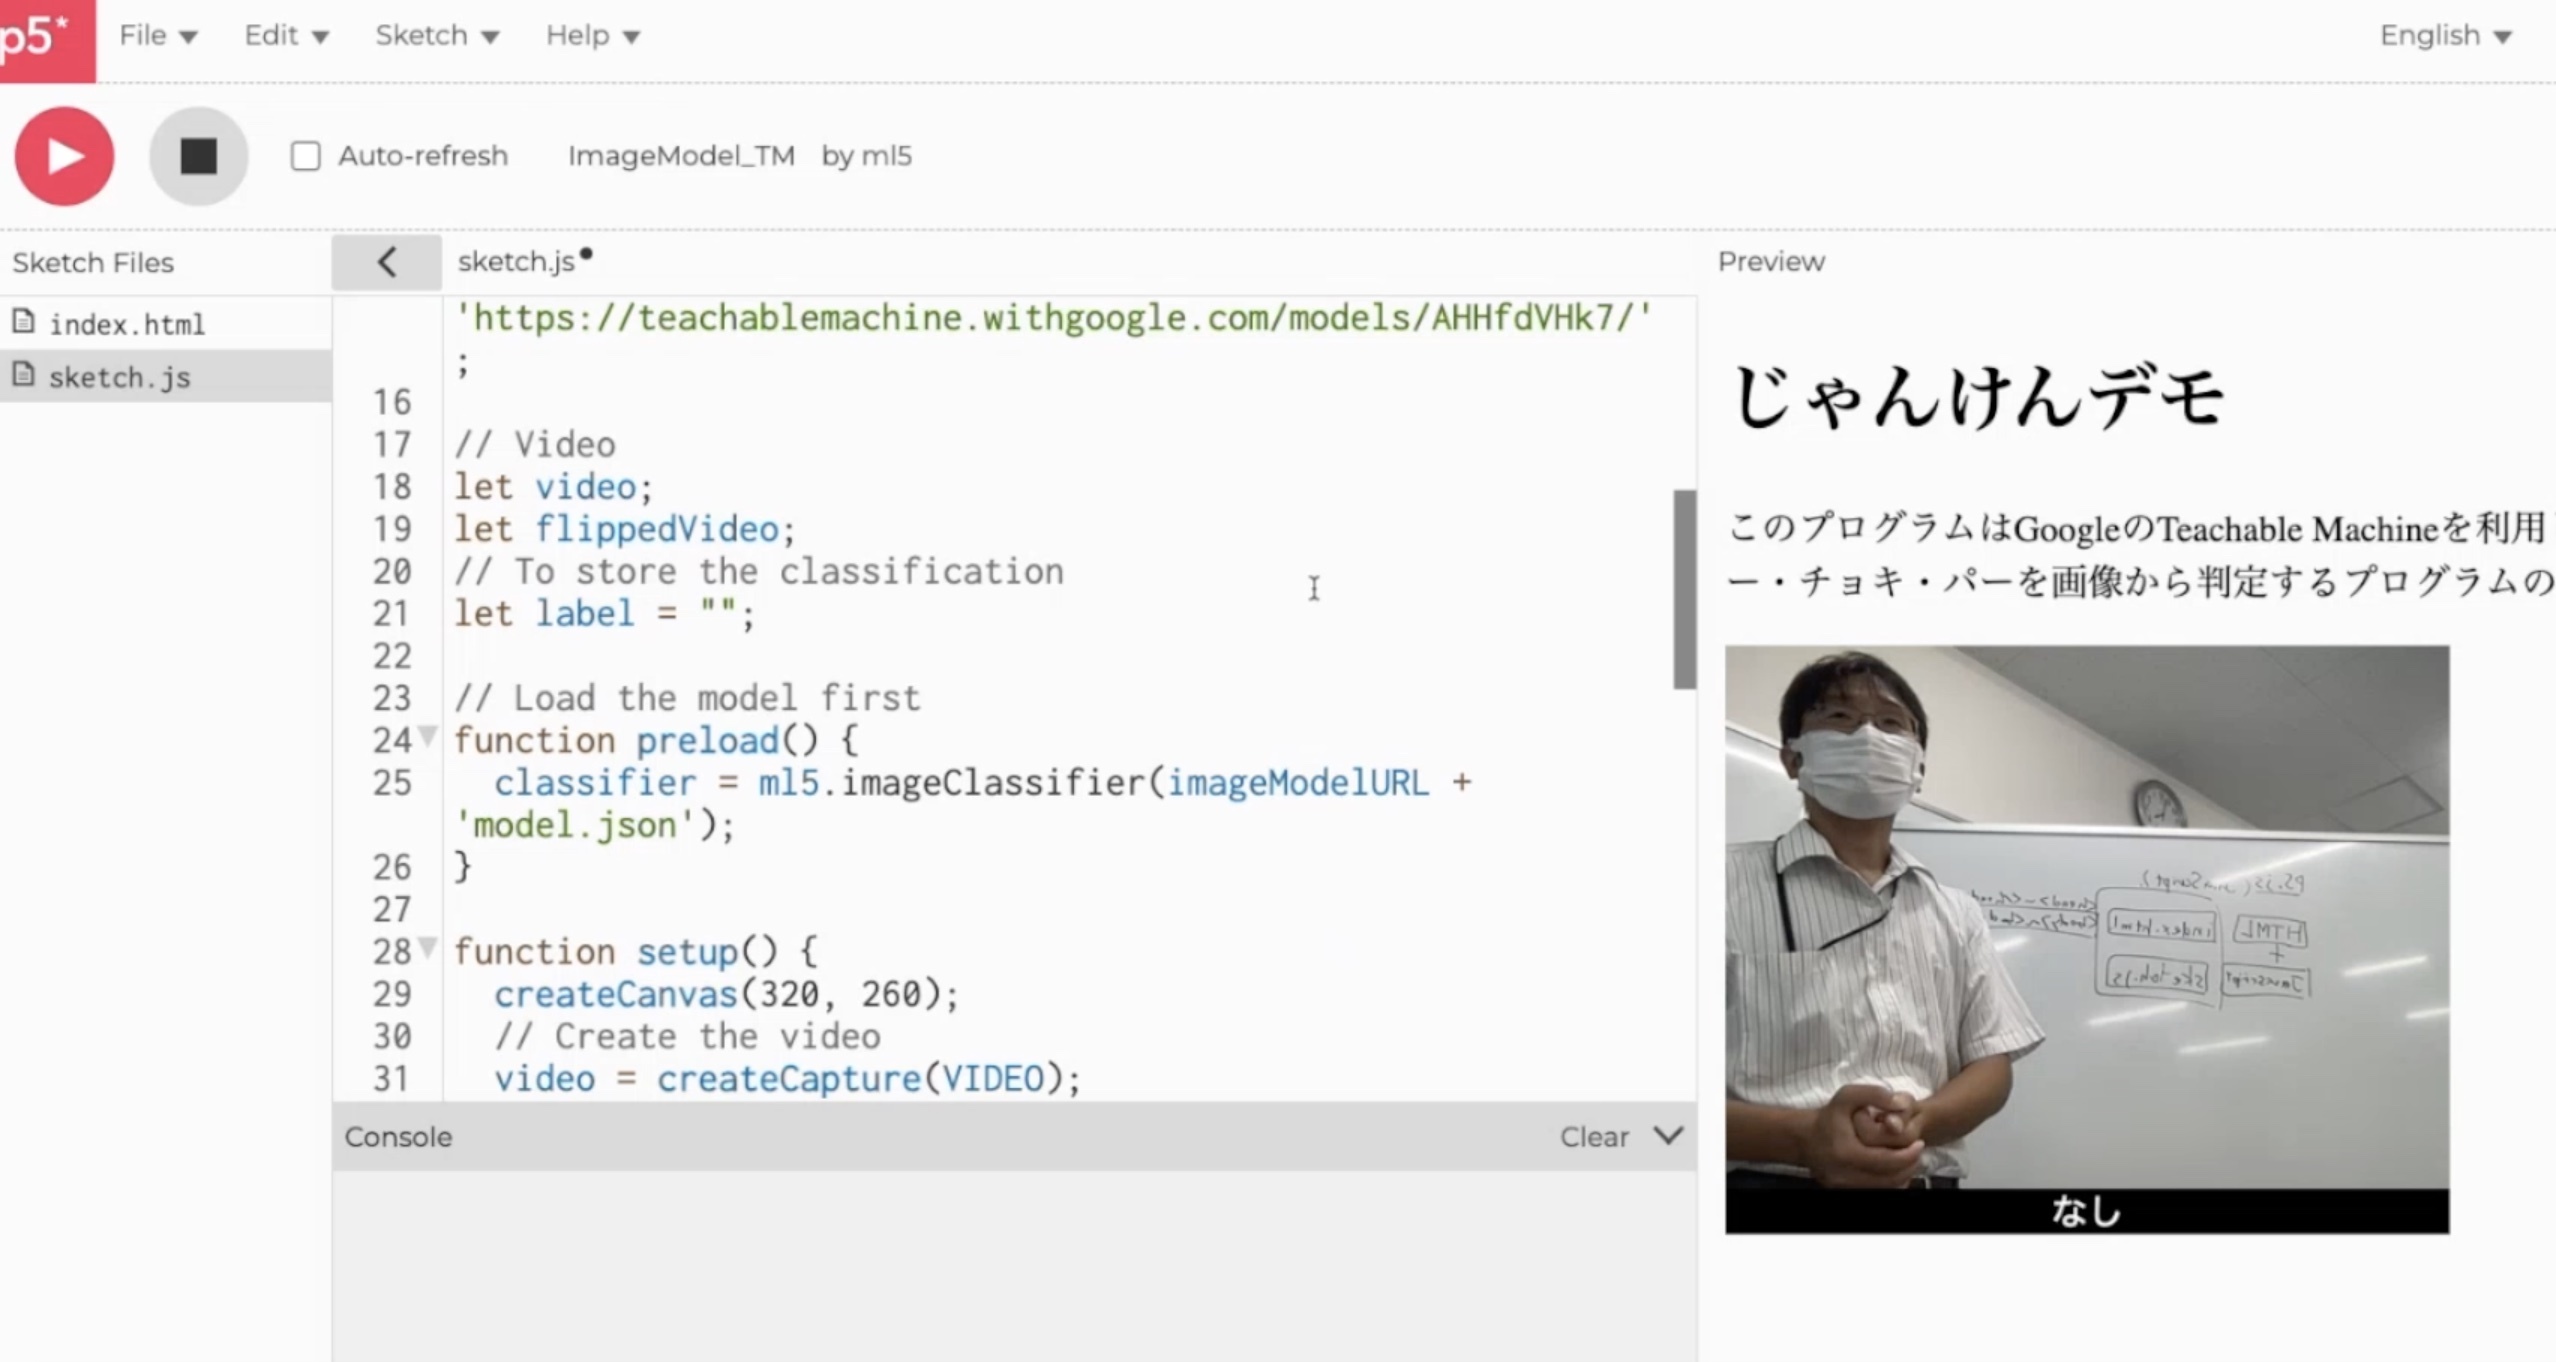Enable the Auto-refresh checkbox
Screen dimensions: 2556x1362
tap(305, 156)
